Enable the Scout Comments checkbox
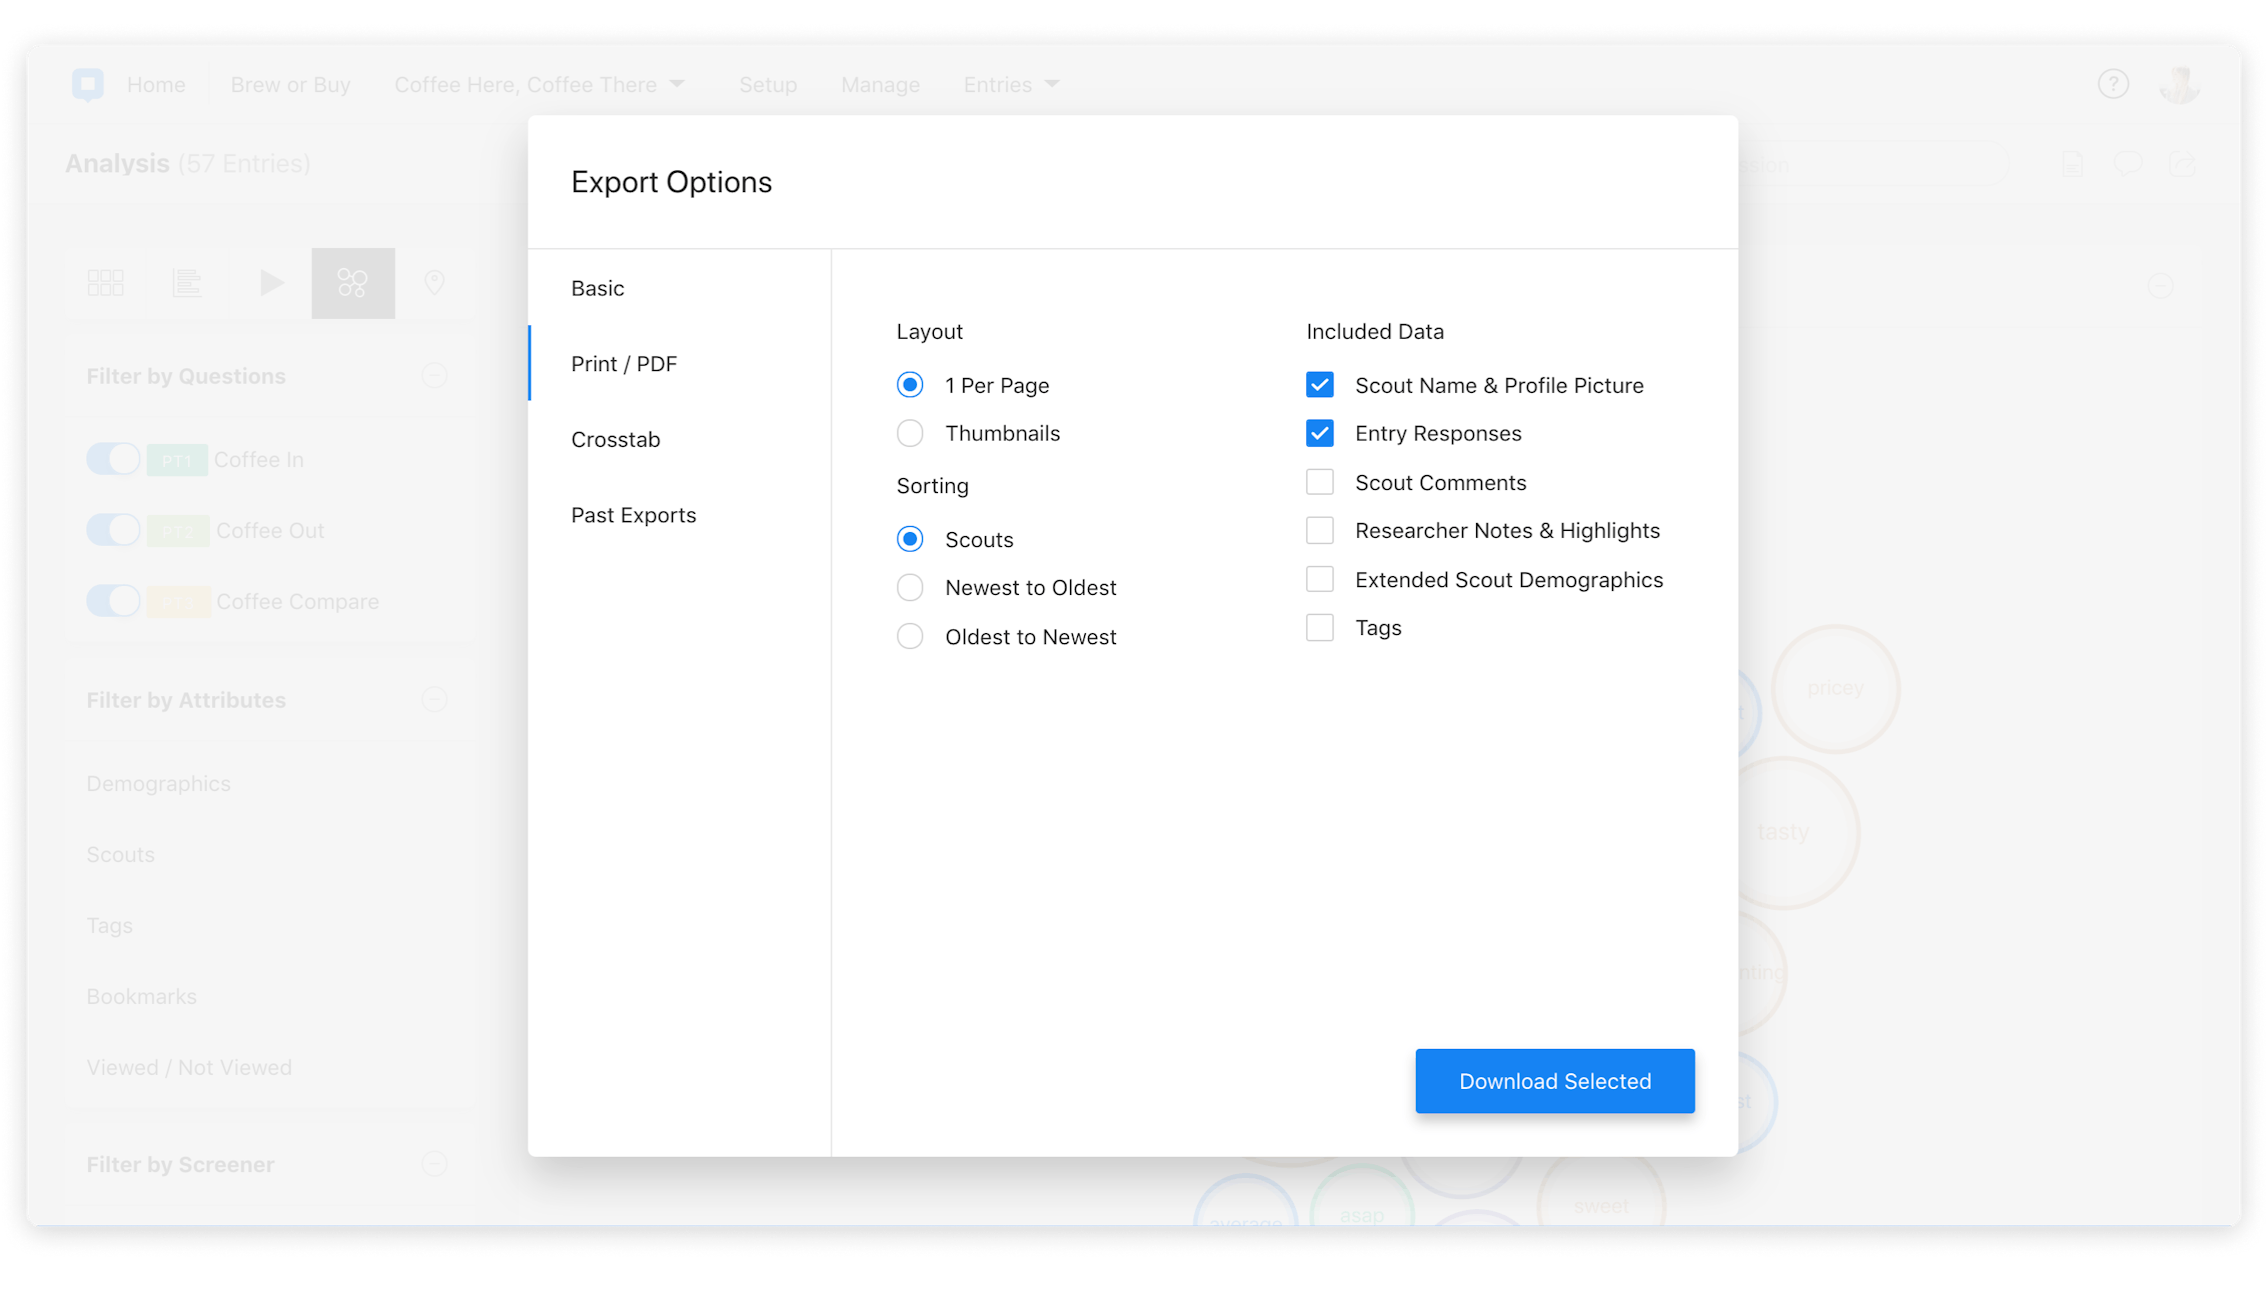 (x=1319, y=482)
